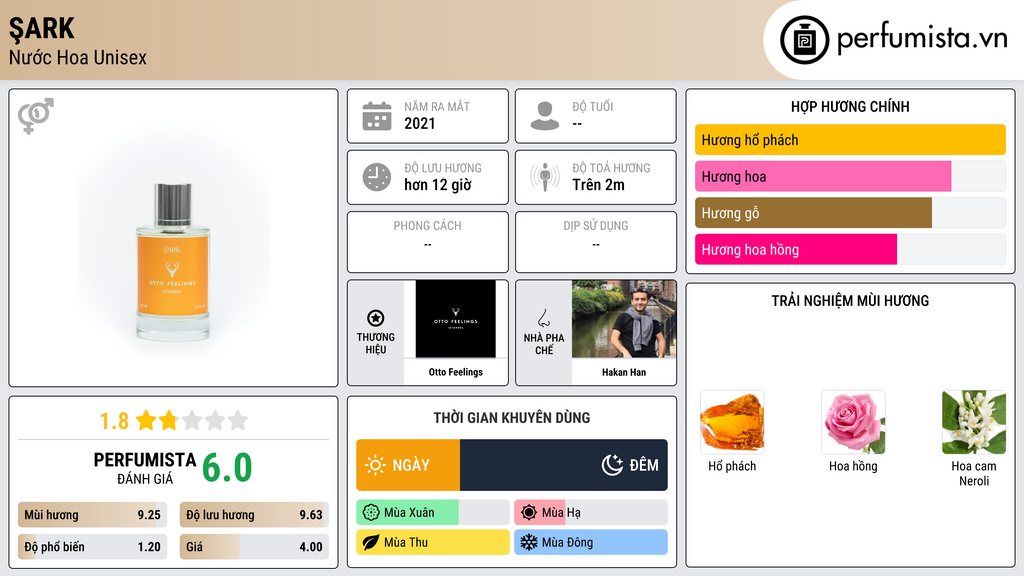Screen dimensions: 1024x576
Task: Click the unisex gender symbol icon
Action: 36,116
